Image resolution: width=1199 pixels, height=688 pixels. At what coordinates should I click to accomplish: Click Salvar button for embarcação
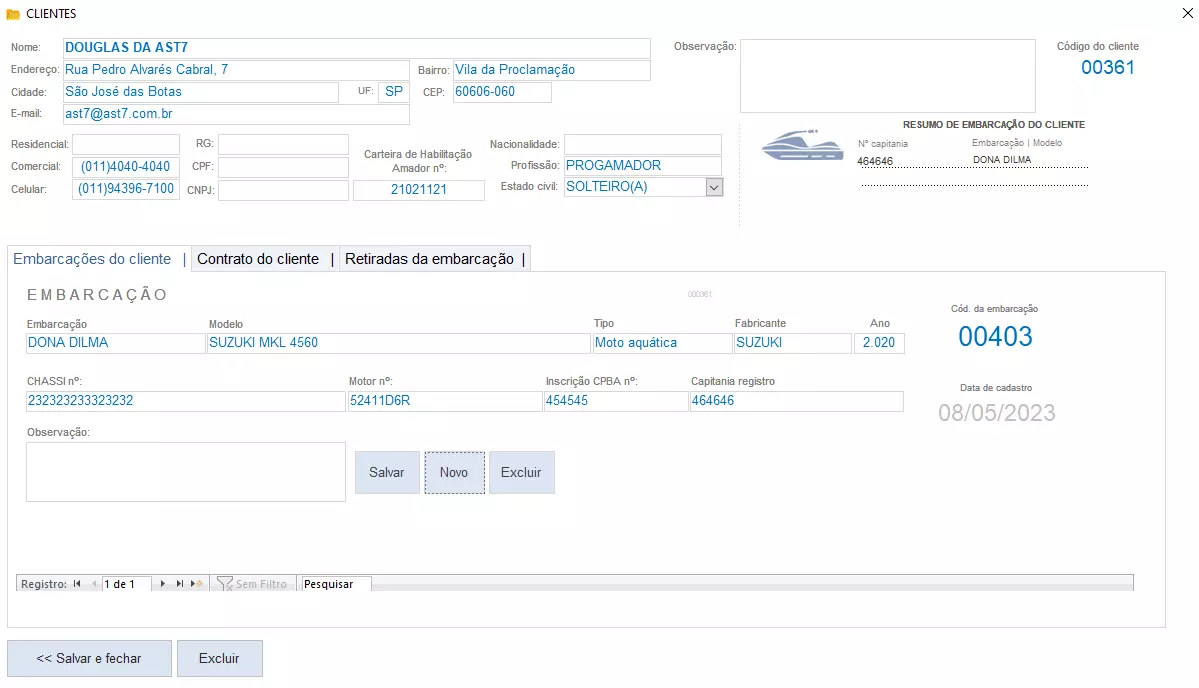(x=387, y=472)
